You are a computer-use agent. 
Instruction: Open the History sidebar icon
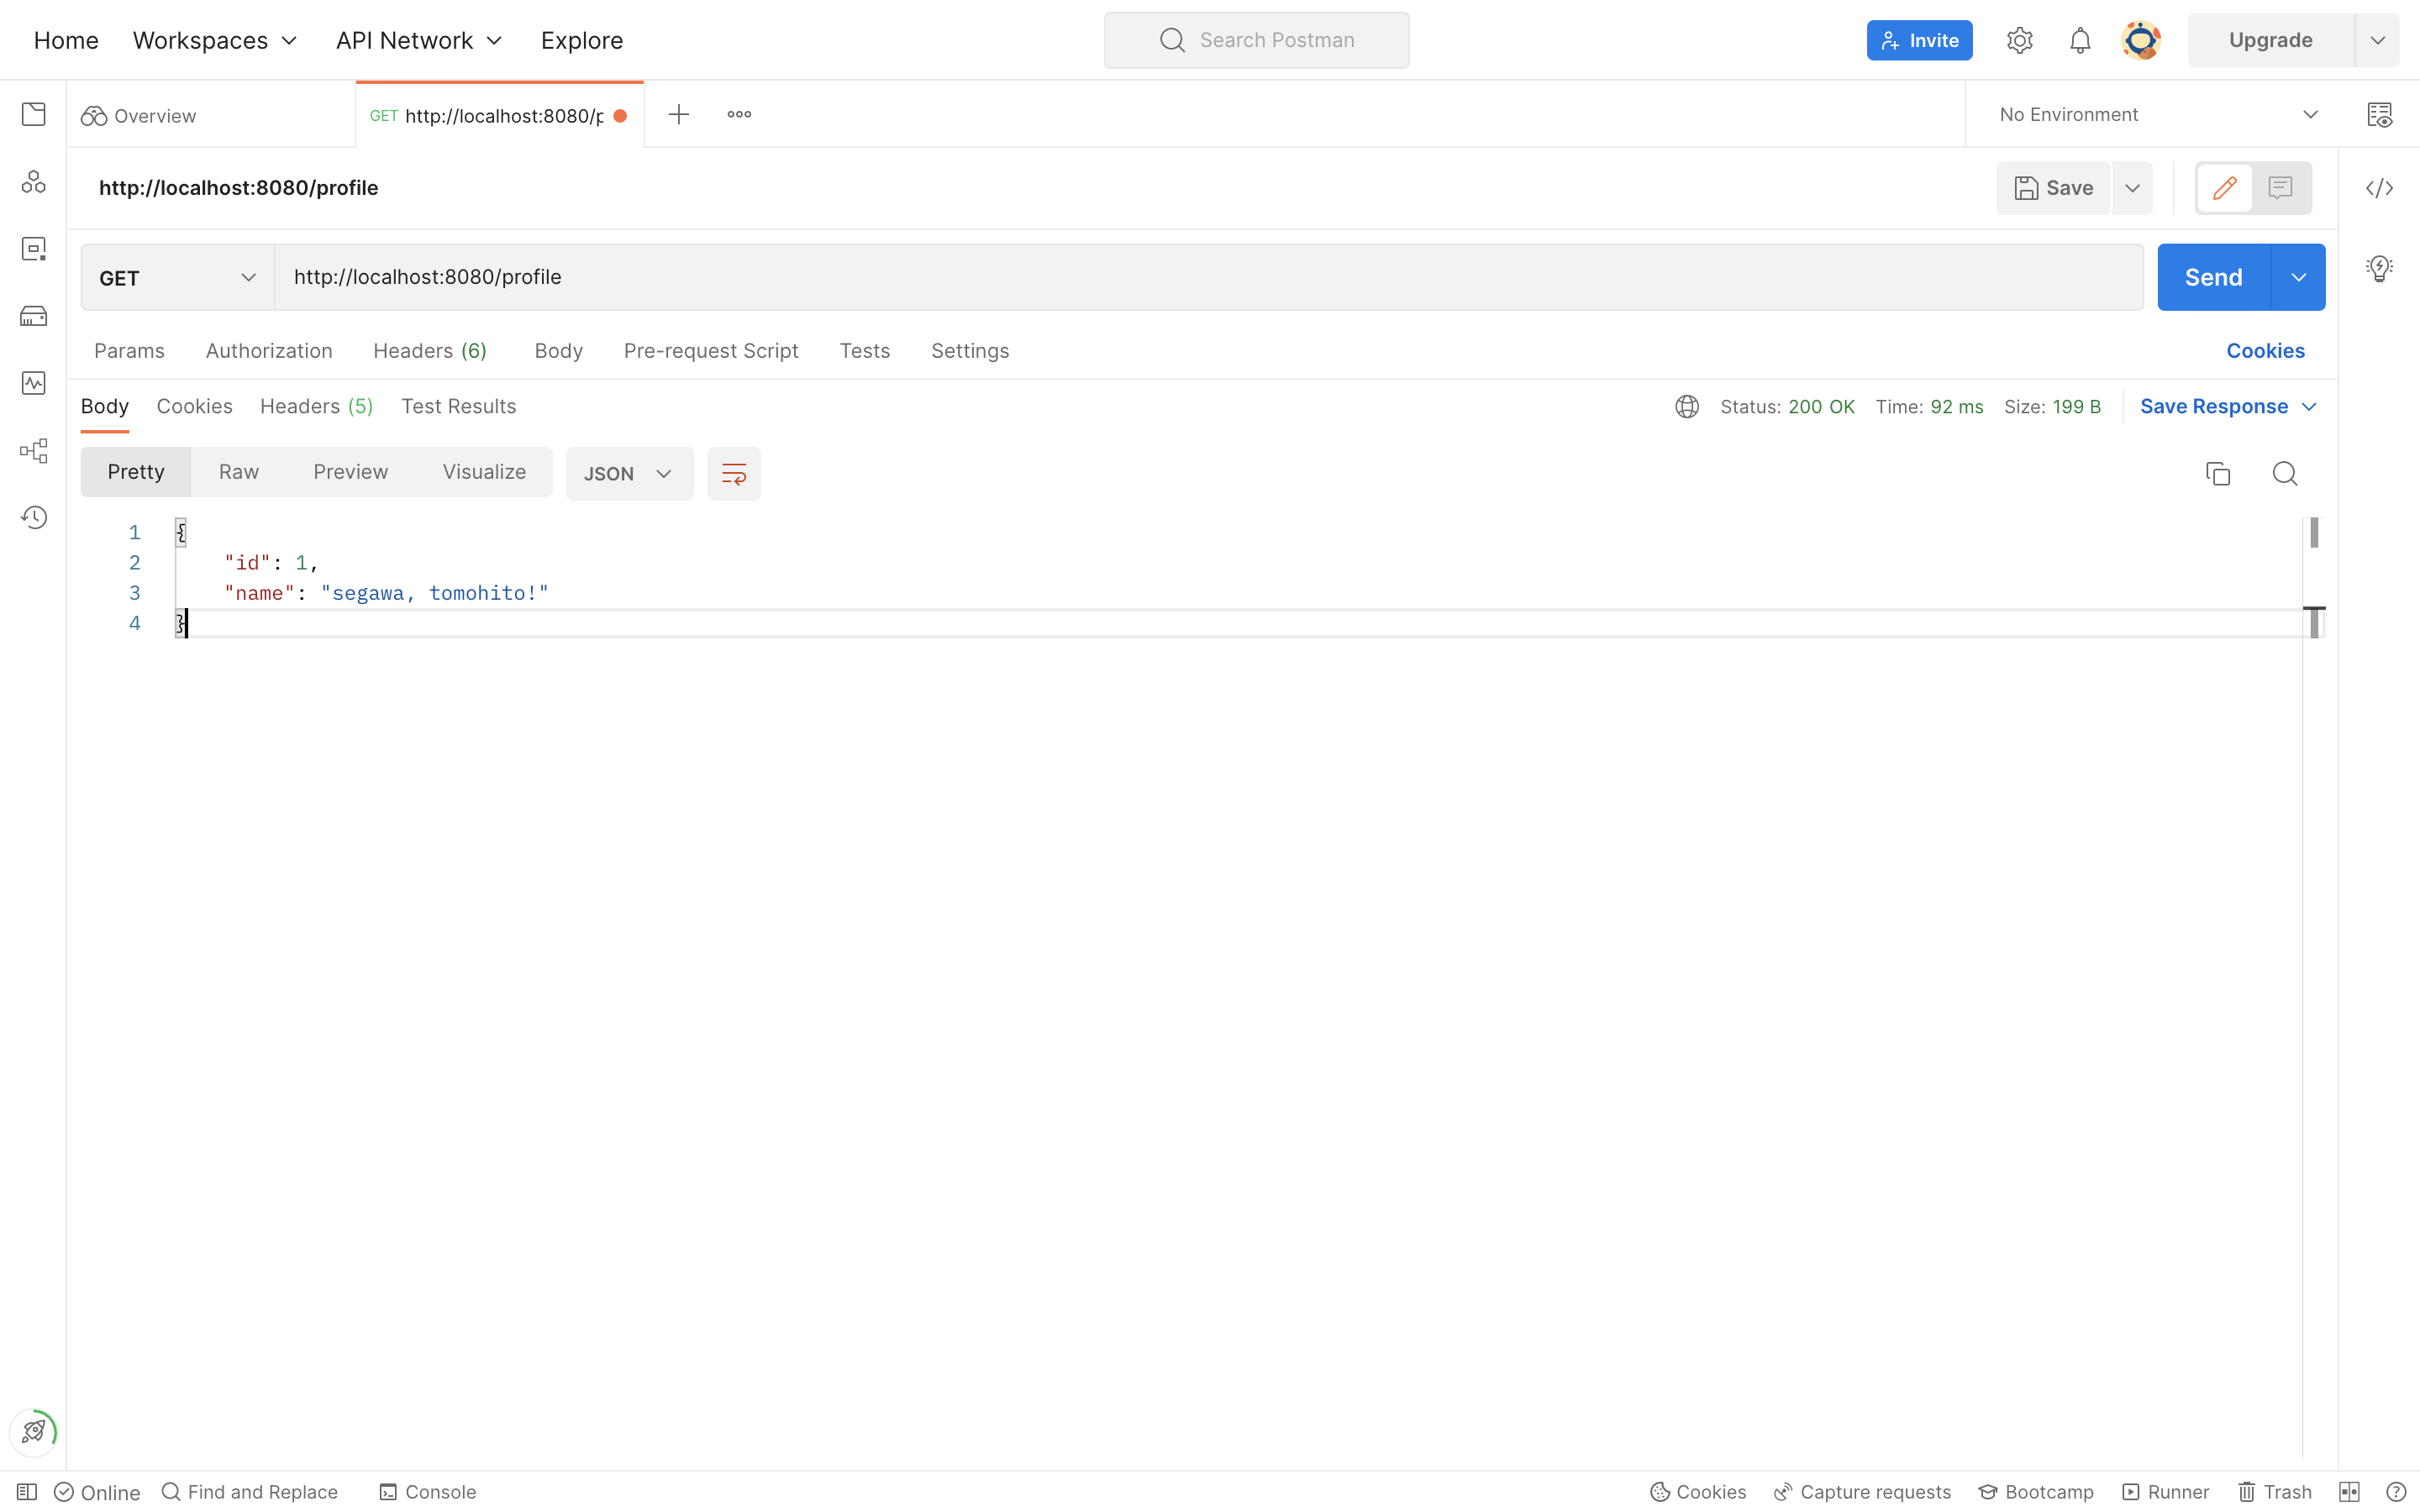pos(33,517)
